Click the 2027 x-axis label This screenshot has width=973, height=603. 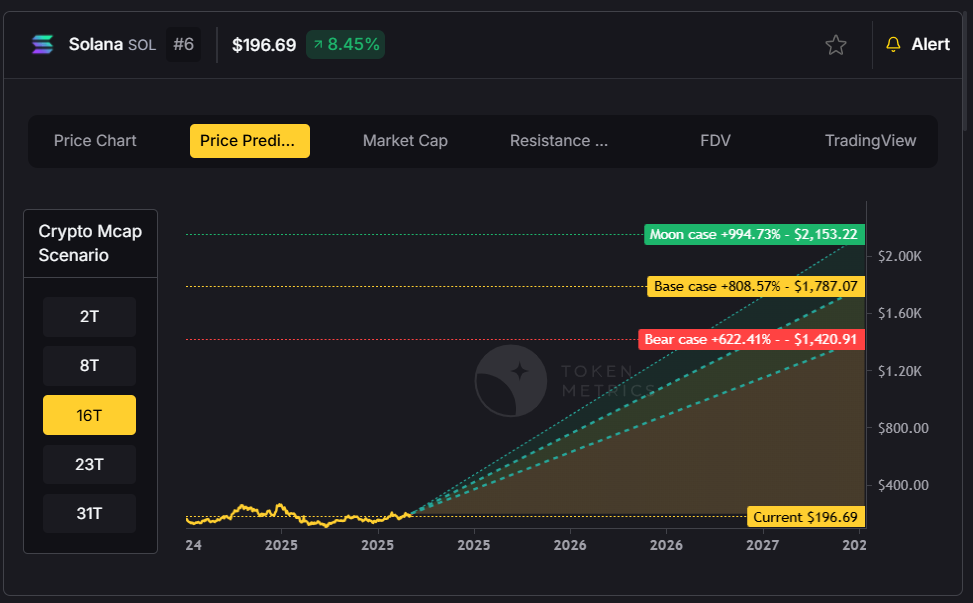762,545
